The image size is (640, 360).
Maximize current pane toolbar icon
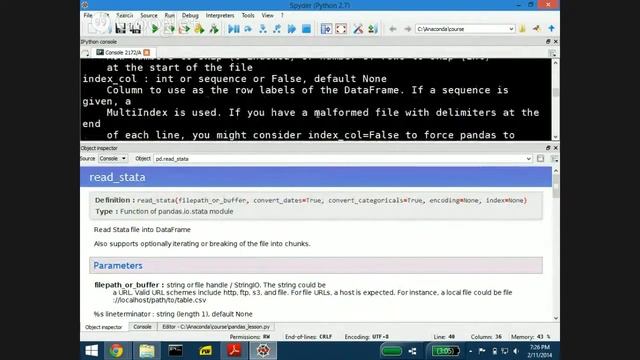[326, 29]
